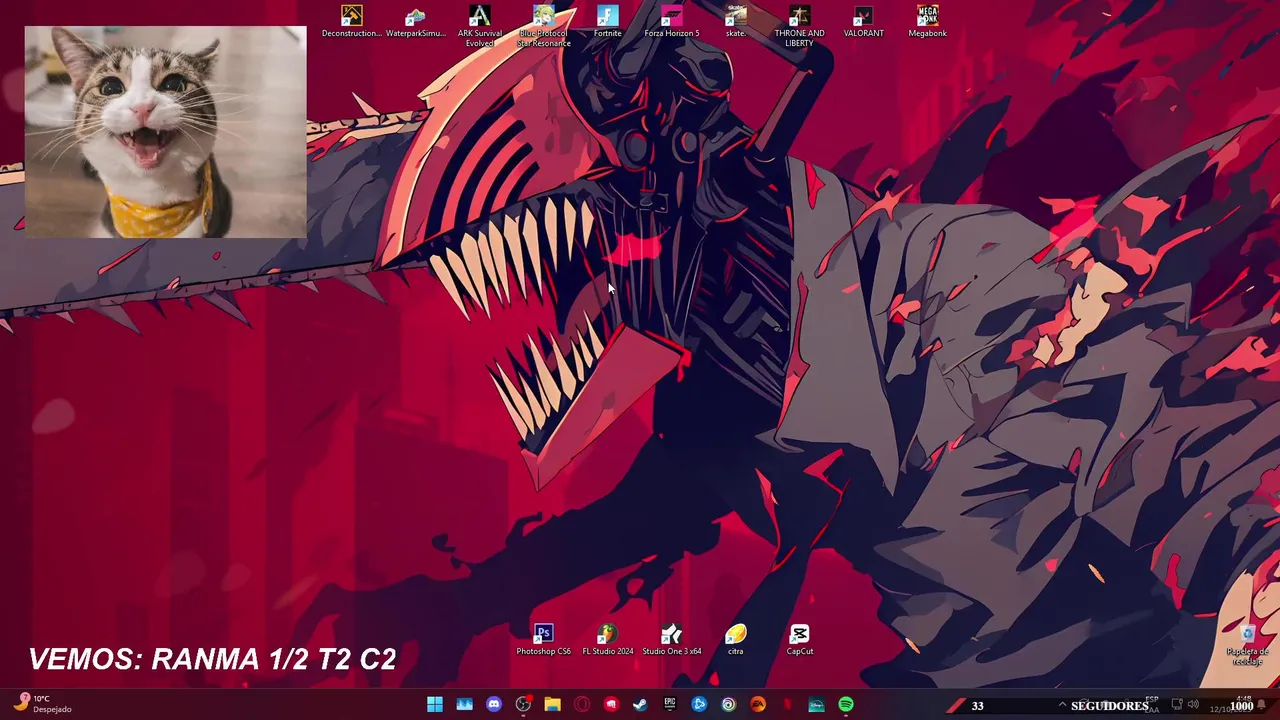Open the taskbar icon next to Start
The height and width of the screenshot is (720, 1280).
tap(464, 704)
